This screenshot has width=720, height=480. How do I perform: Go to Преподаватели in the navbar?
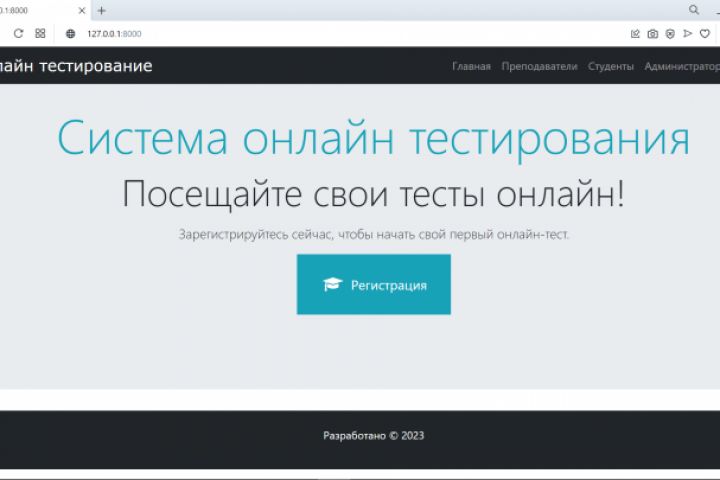(x=540, y=66)
